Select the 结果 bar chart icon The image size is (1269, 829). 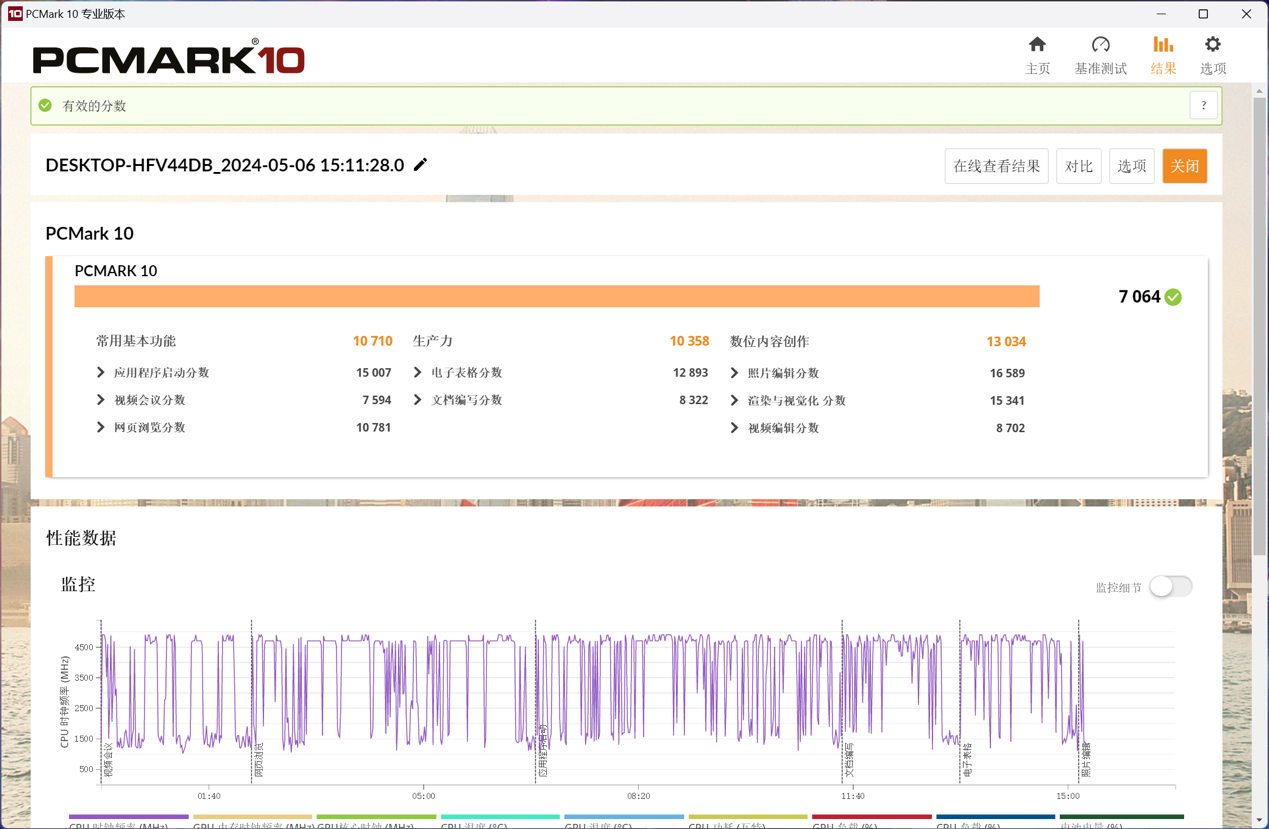click(1163, 45)
